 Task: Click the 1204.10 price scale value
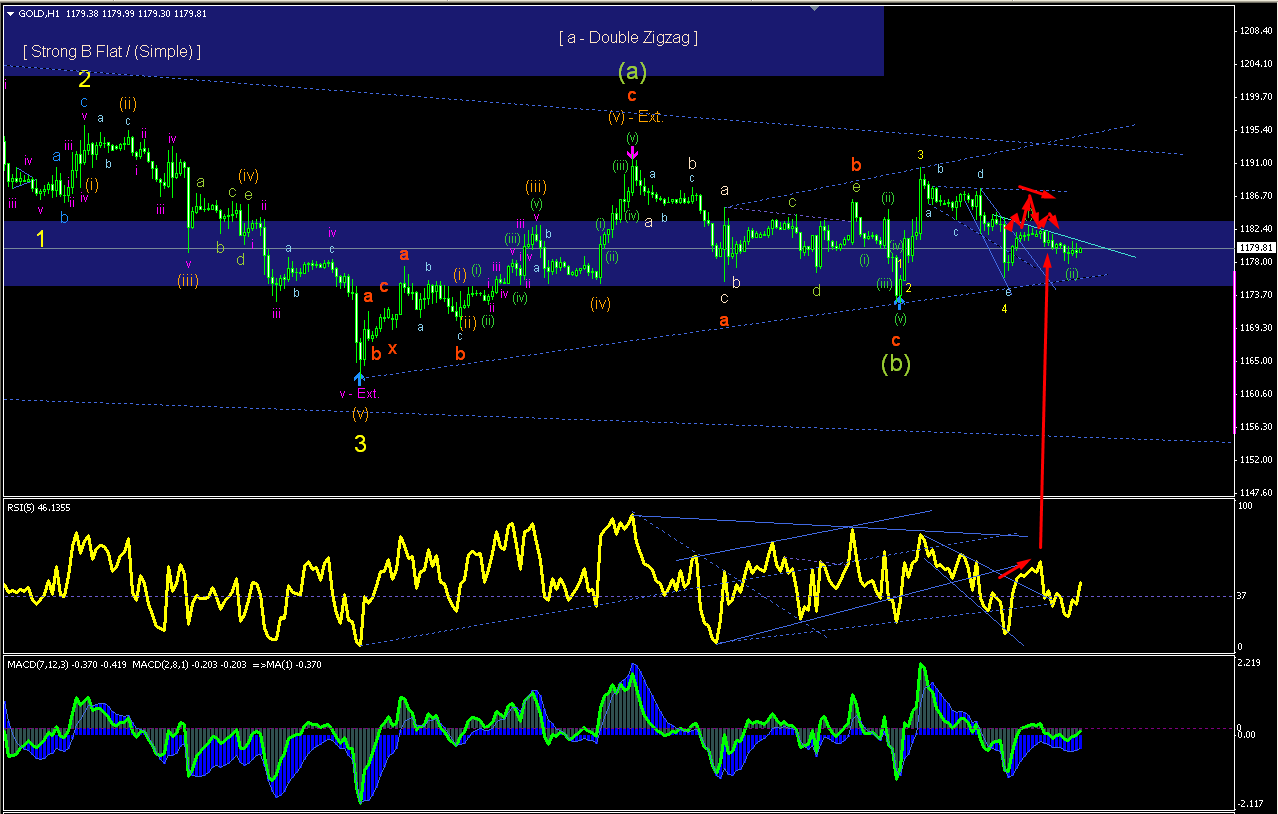[1256, 64]
